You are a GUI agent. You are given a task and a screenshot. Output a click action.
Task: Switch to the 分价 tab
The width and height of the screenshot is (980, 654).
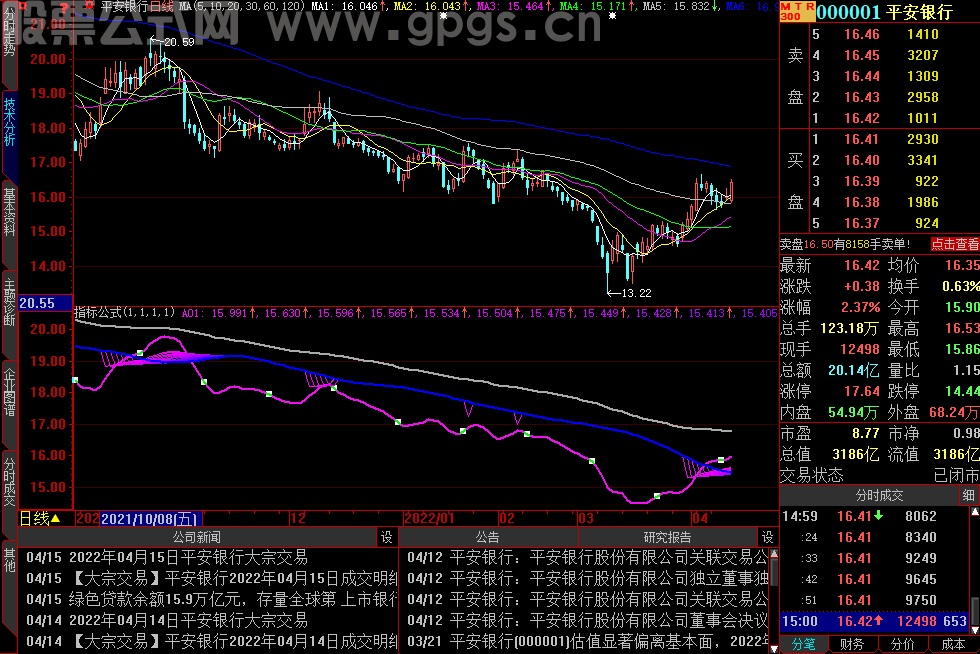click(902, 645)
